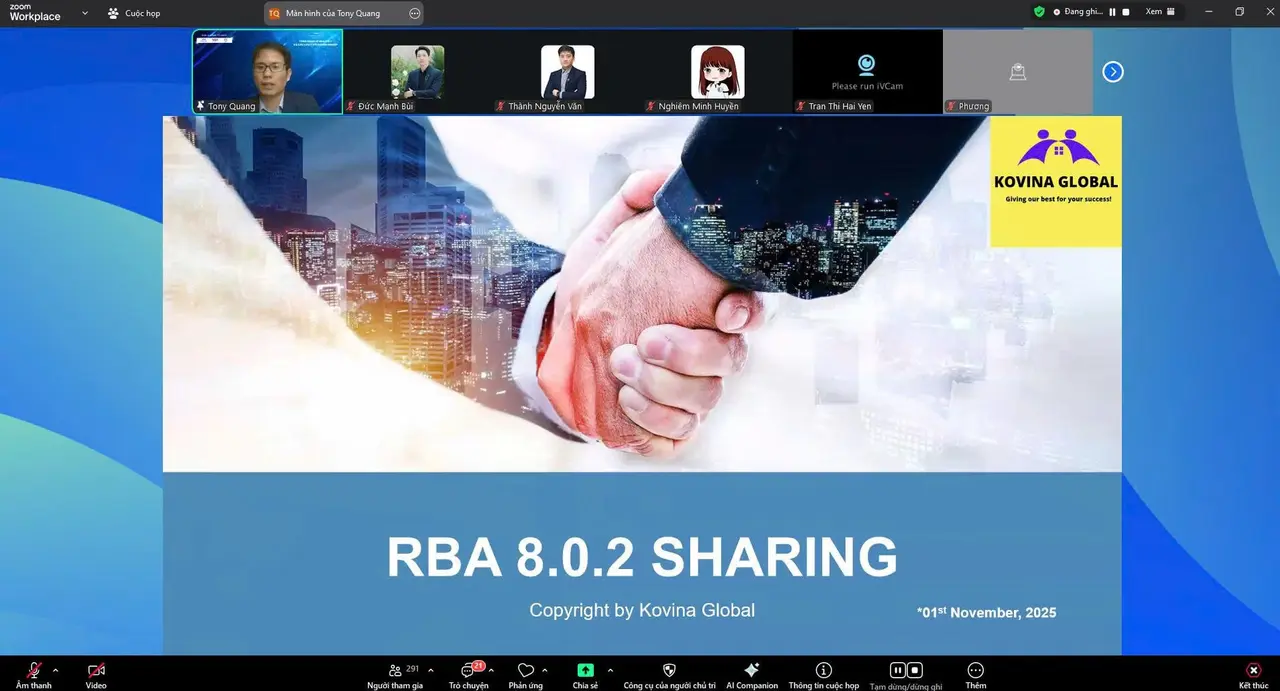The width and height of the screenshot is (1280, 691).
Task: Click the Zoom Workplace logo
Action: (35, 12)
